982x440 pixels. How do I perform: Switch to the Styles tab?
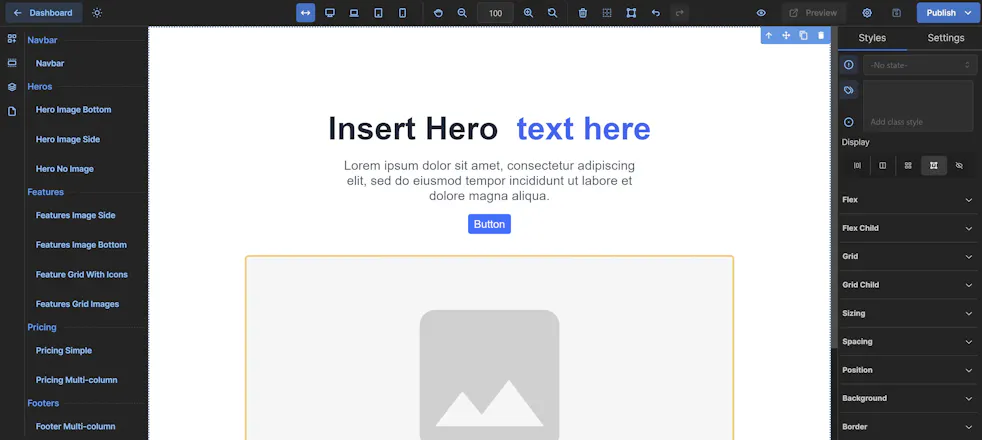(x=872, y=38)
